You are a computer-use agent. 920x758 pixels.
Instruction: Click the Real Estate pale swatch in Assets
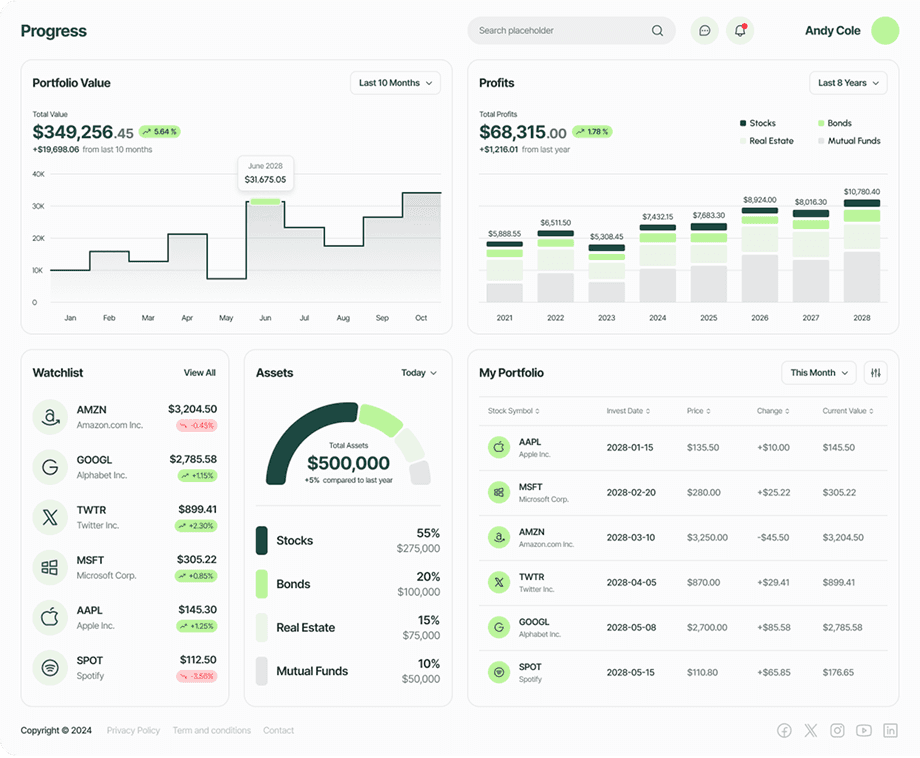click(262, 627)
